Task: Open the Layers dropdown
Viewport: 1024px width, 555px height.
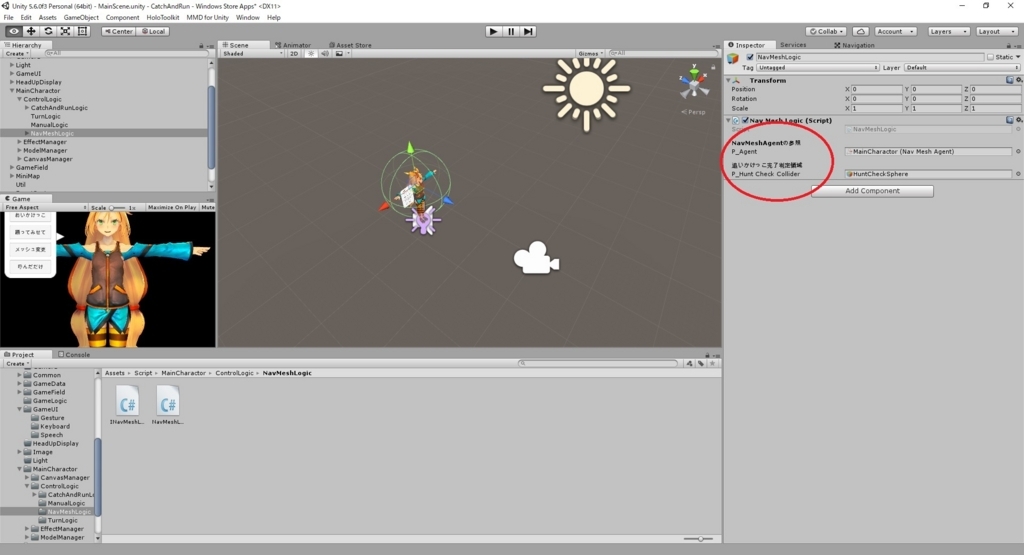Action: tap(948, 31)
